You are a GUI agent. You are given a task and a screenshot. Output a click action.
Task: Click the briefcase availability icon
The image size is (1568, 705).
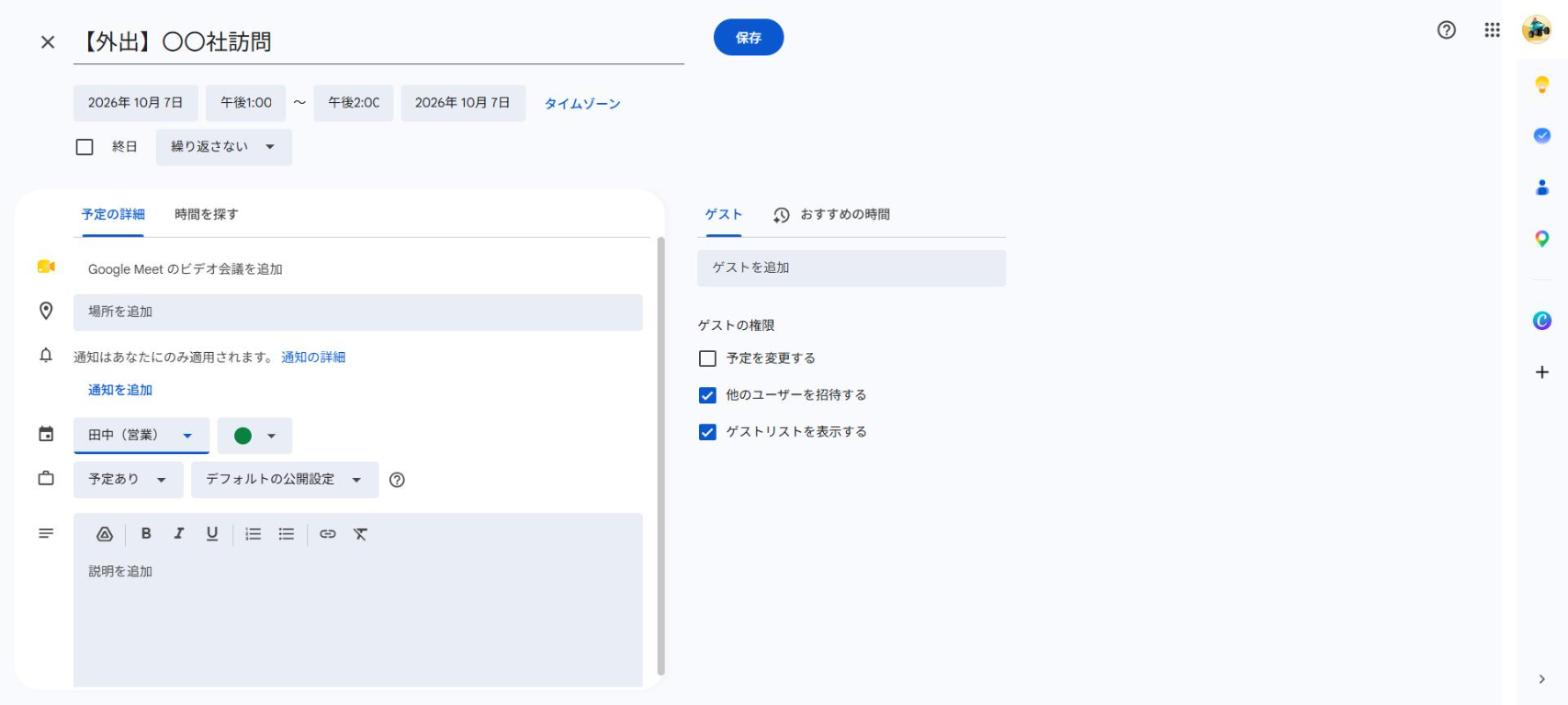click(x=46, y=478)
